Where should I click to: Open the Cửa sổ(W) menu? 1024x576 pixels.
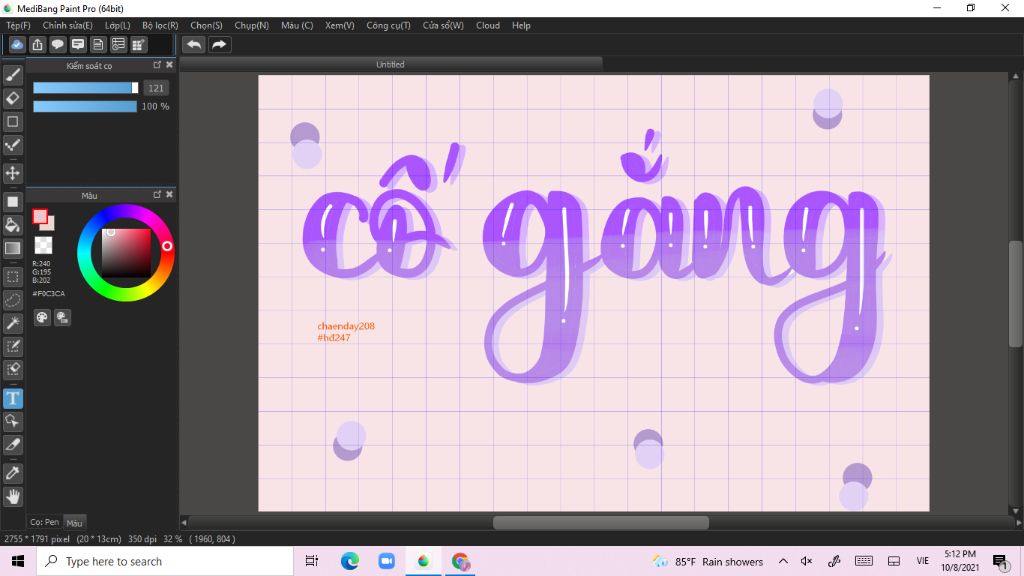tap(443, 25)
